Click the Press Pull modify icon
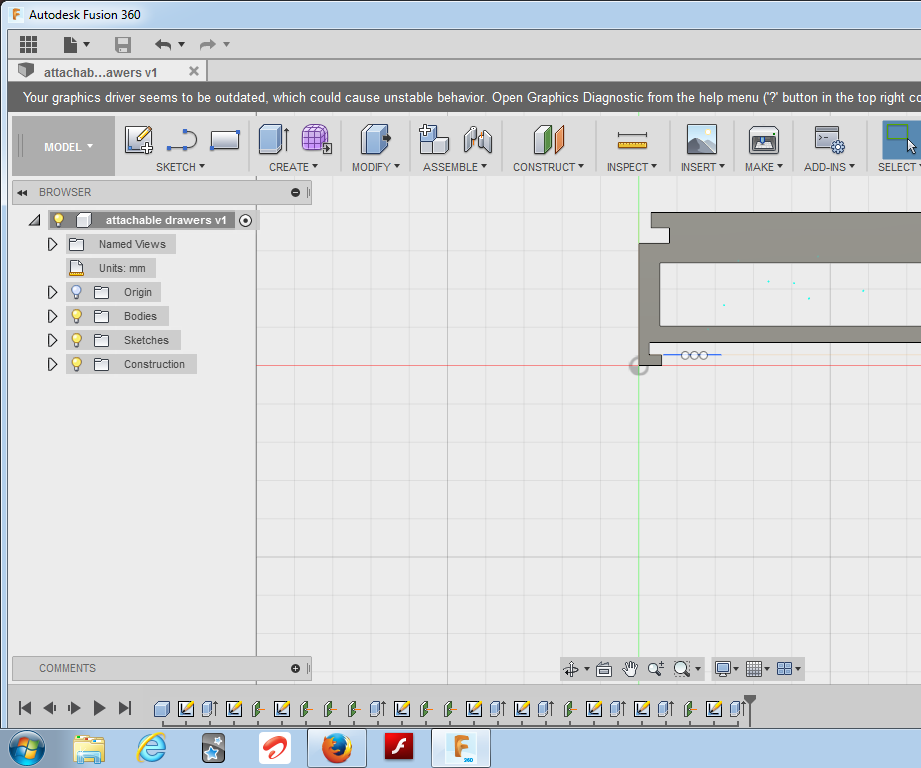The image size is (921, 768). pyautogui.click(x=375, y=139)
